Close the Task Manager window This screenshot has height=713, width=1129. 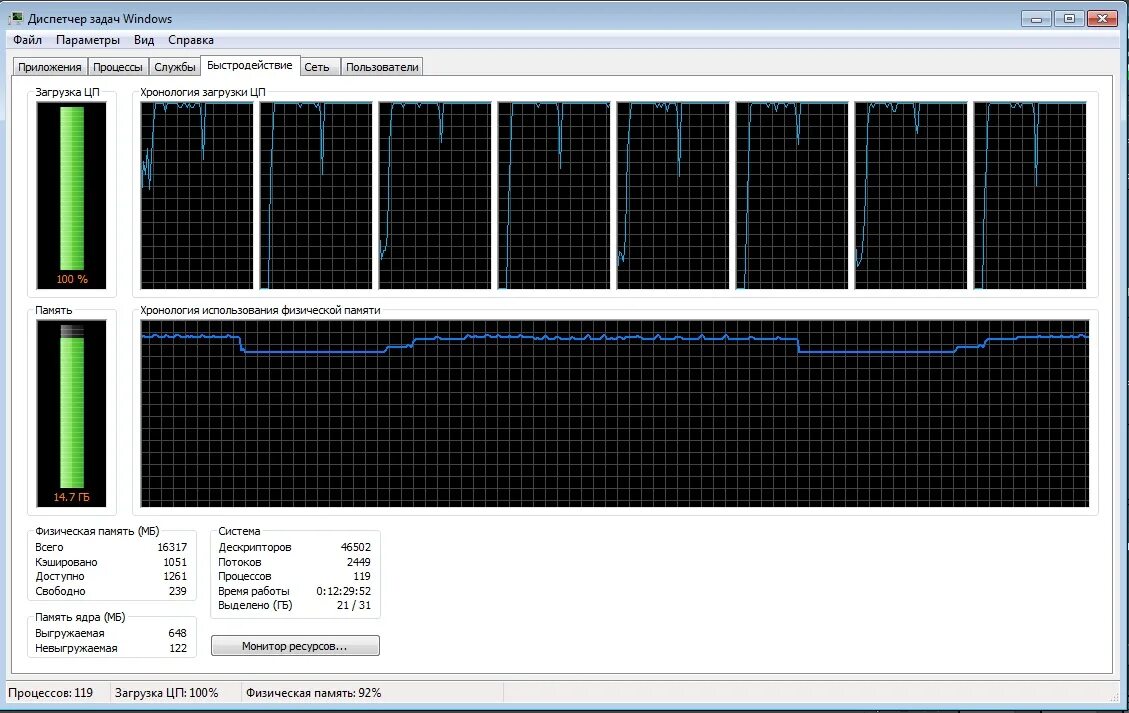tap(1102, 19)
